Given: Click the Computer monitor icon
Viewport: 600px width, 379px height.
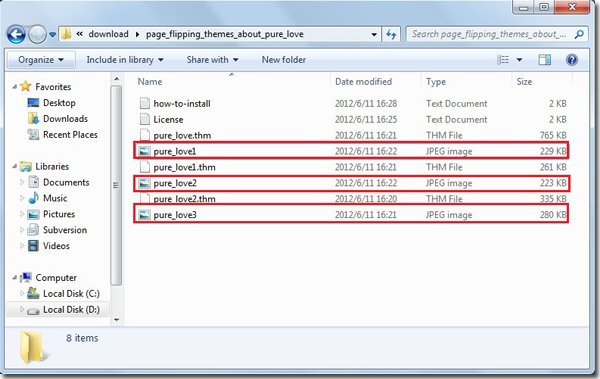Looking at the screenshot, I should [x=26, y=277].
